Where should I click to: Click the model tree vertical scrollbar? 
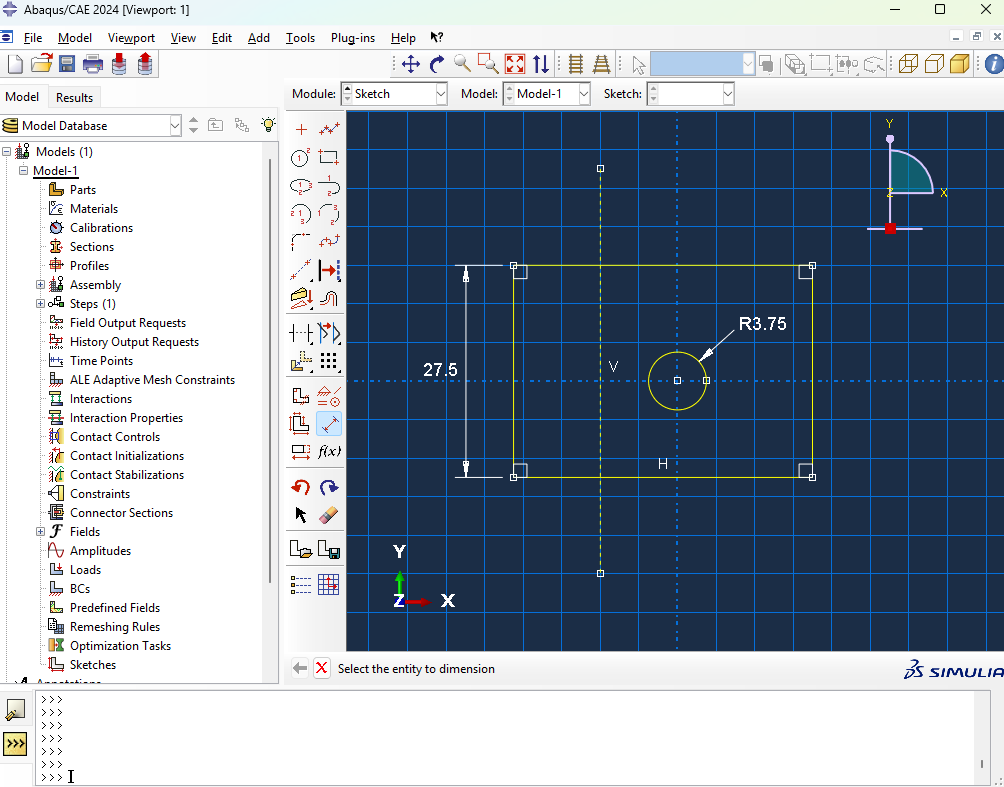pos(270,370)
